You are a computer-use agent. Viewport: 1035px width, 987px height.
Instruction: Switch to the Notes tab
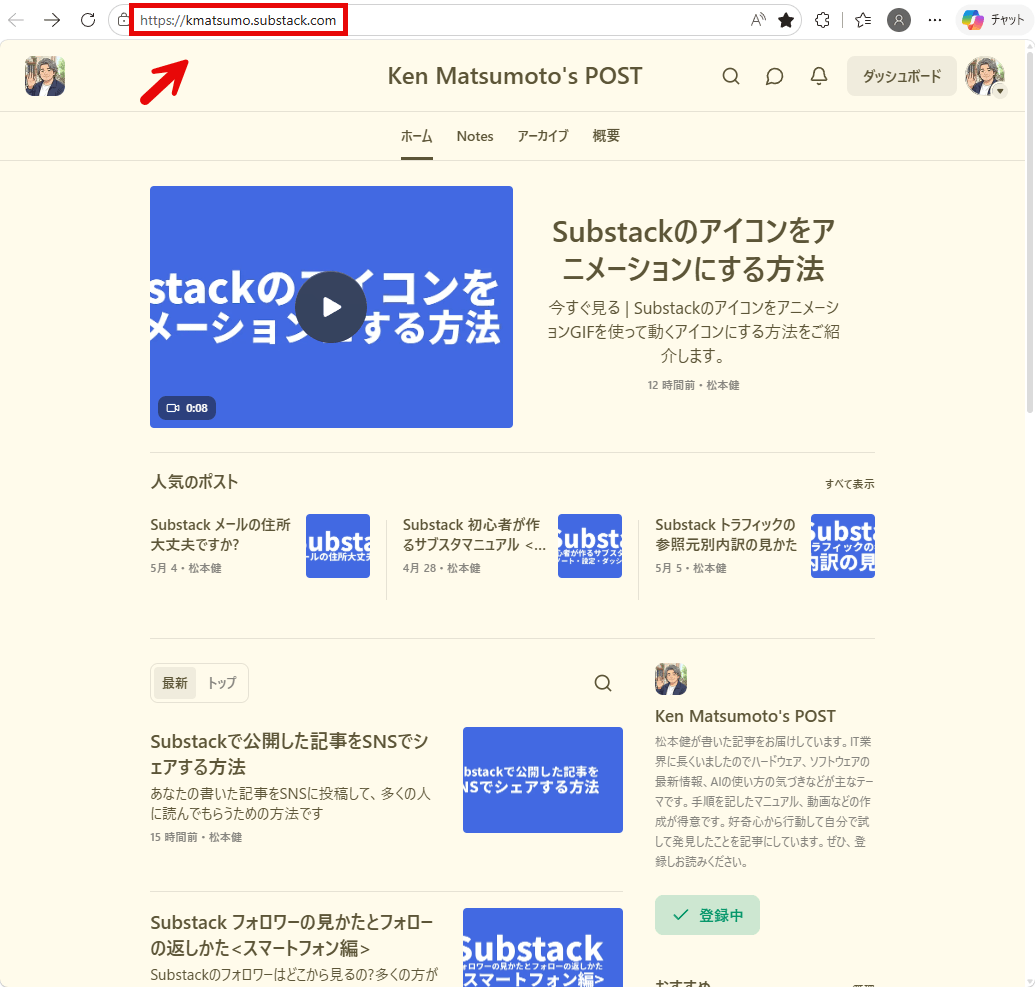coord(475,137)
